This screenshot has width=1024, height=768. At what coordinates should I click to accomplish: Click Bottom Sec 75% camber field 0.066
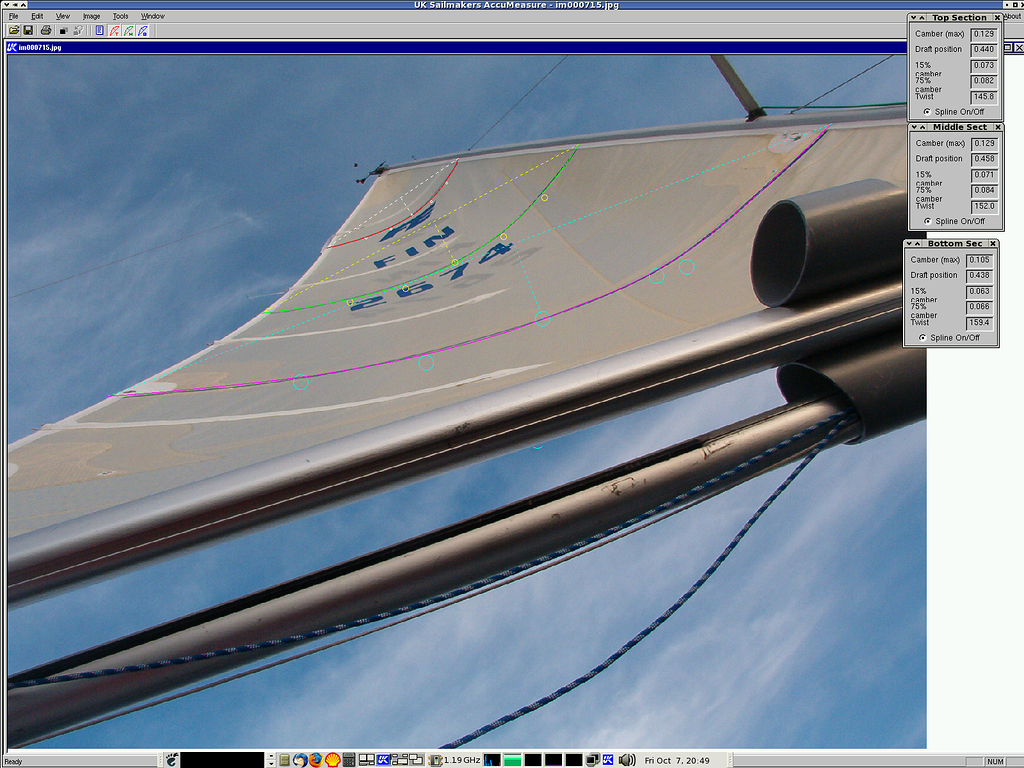pyautogui.click(x=979, y=307)
